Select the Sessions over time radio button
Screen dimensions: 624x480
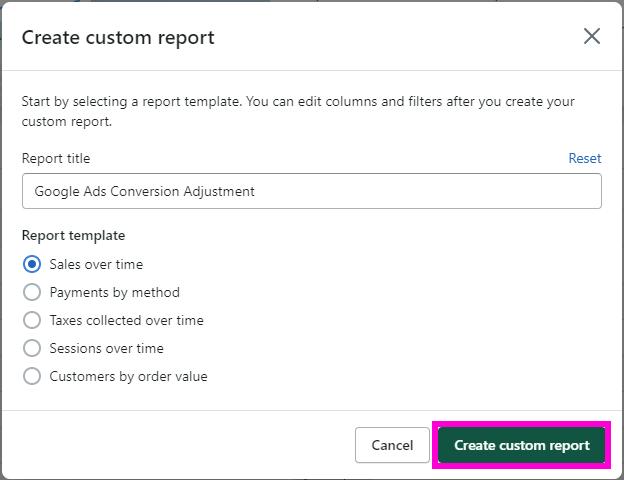pyautogui.click(x=32, y=348)
